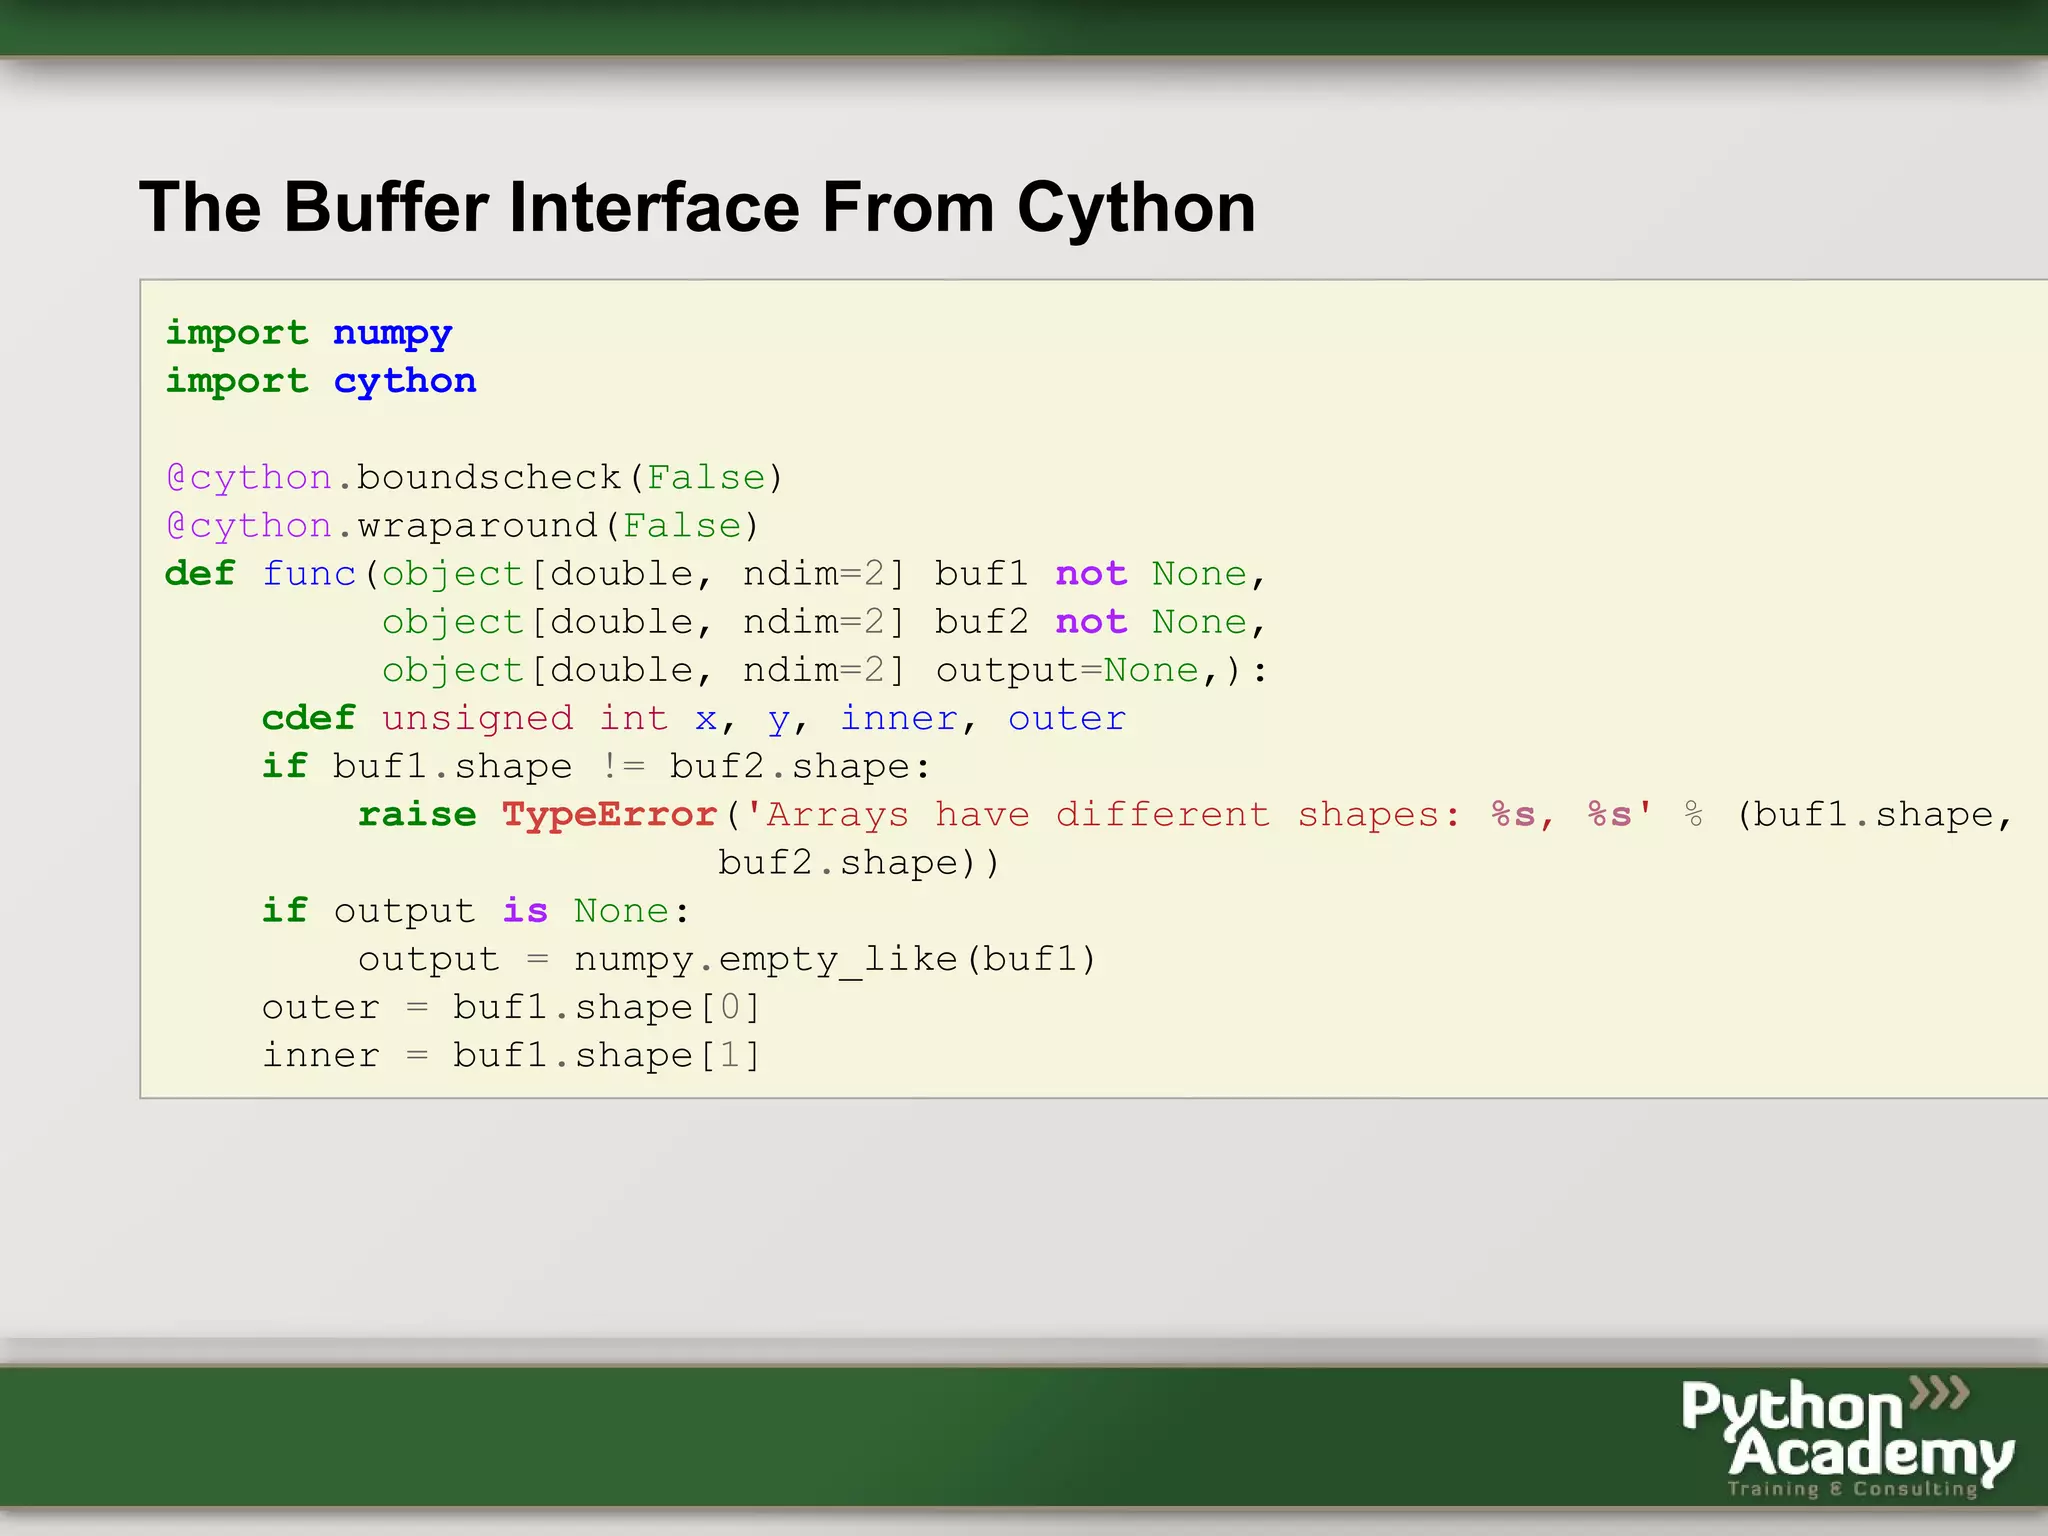The image size is (2048, 1536).
Task: Click the 'outer = buf1.shape[0]' line
Action: point(511,1006)
